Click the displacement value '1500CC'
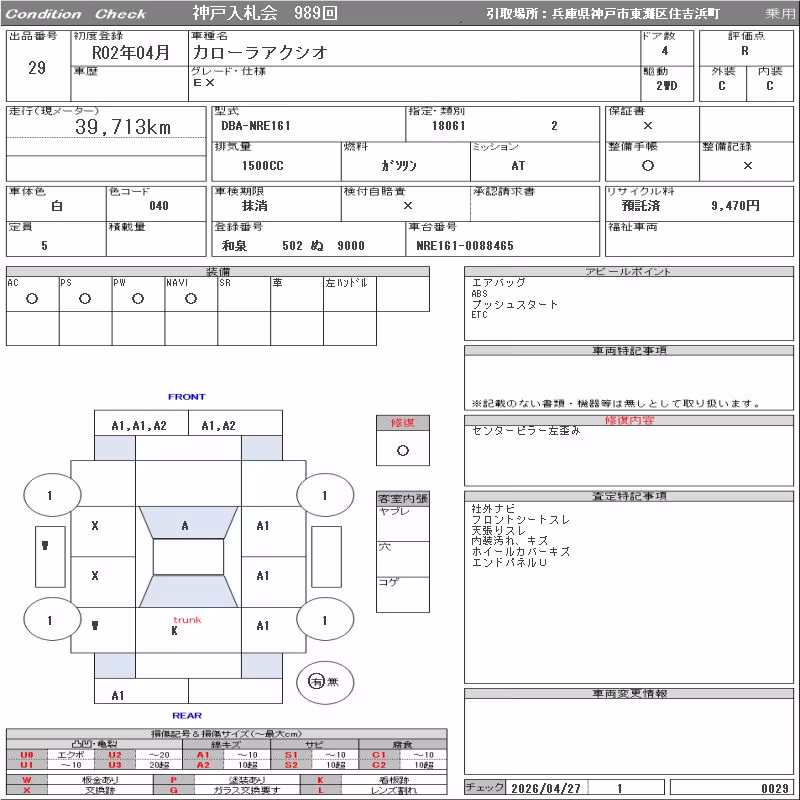This screenshot has height=800, width=800. click(262, 165)
